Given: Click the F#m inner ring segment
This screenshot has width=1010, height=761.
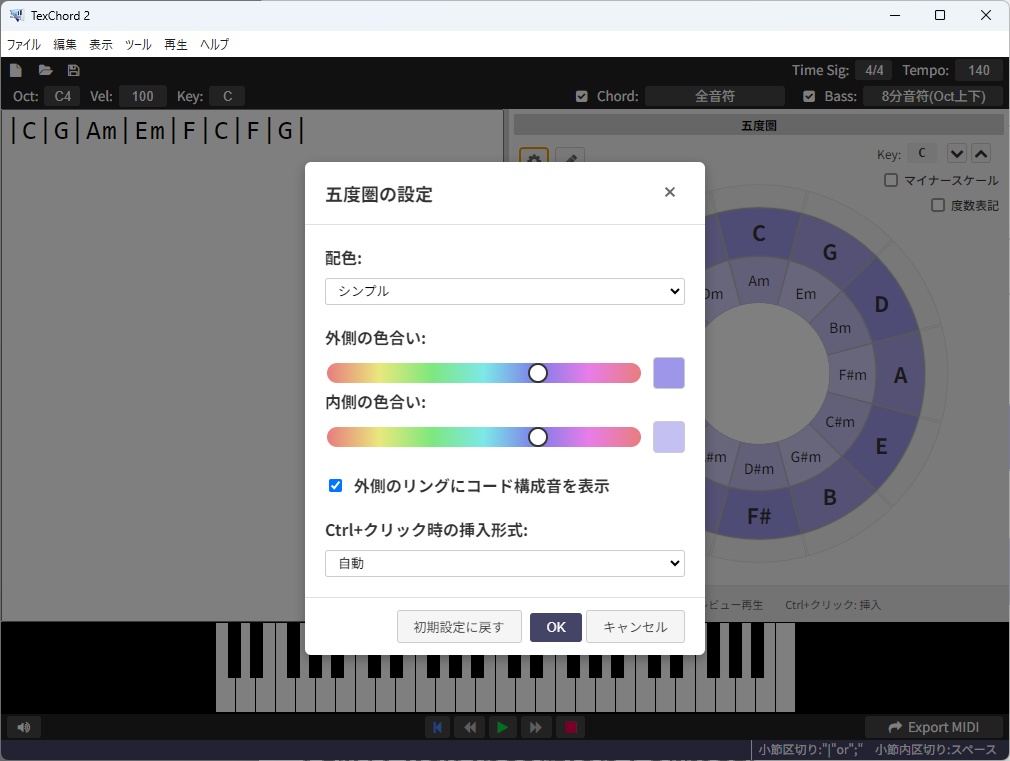Looking at the screenshot, I should click(x=852, y=375).
